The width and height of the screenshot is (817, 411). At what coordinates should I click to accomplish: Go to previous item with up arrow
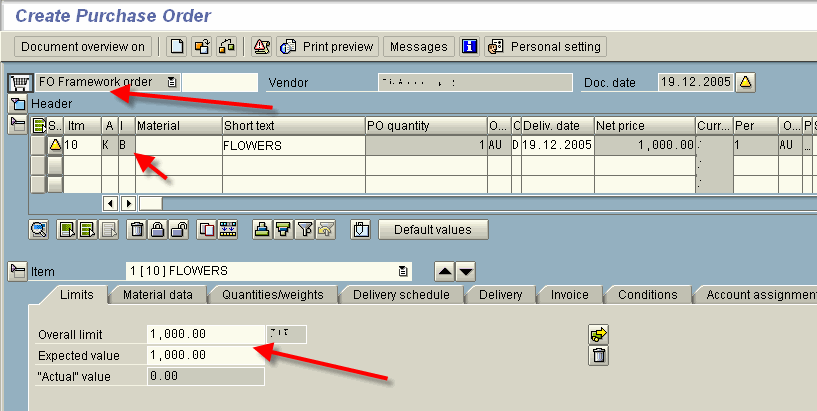[444, 271]
